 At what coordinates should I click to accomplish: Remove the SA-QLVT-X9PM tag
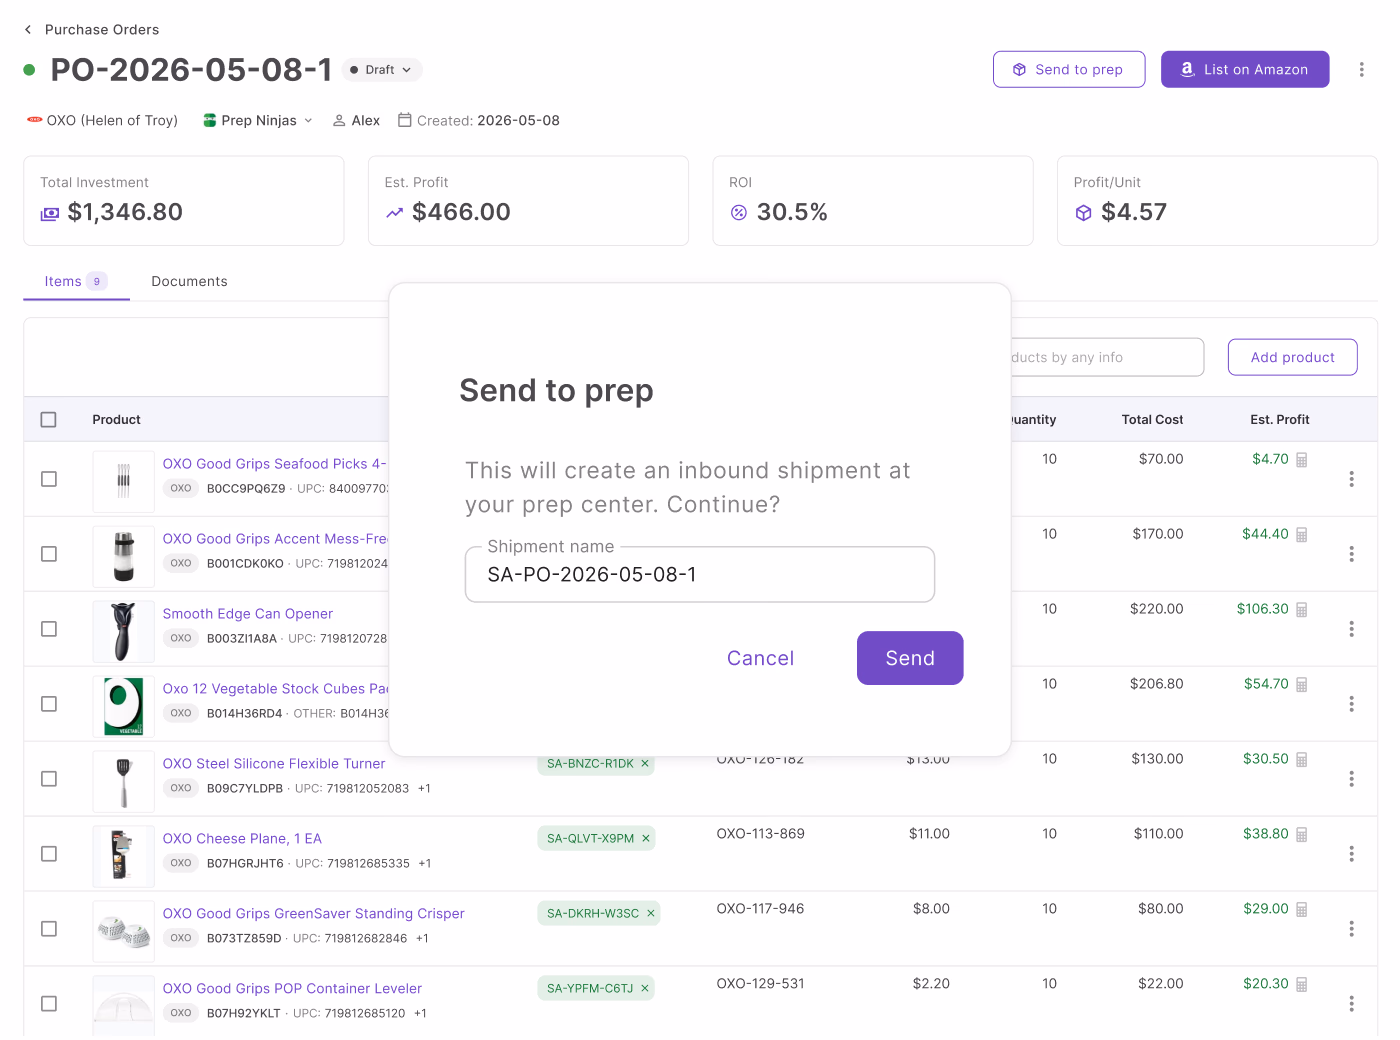pos(646,839)
